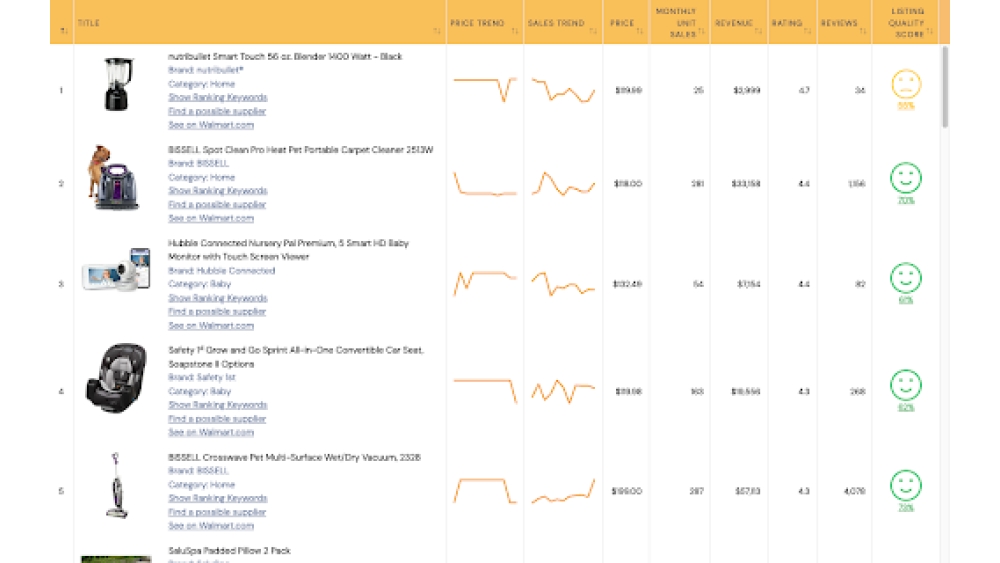The height and width of the screenshot is (563, 1000).
Task: Click sort arrows icon beside Sales Trend header
Action: pyautogui.click(x=594, y=31)
